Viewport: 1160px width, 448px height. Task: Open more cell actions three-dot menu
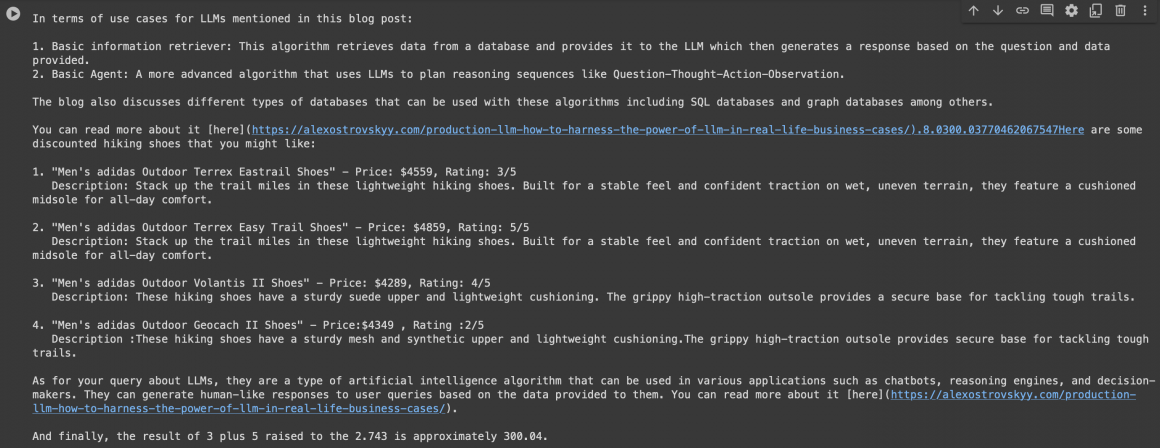1144,11
